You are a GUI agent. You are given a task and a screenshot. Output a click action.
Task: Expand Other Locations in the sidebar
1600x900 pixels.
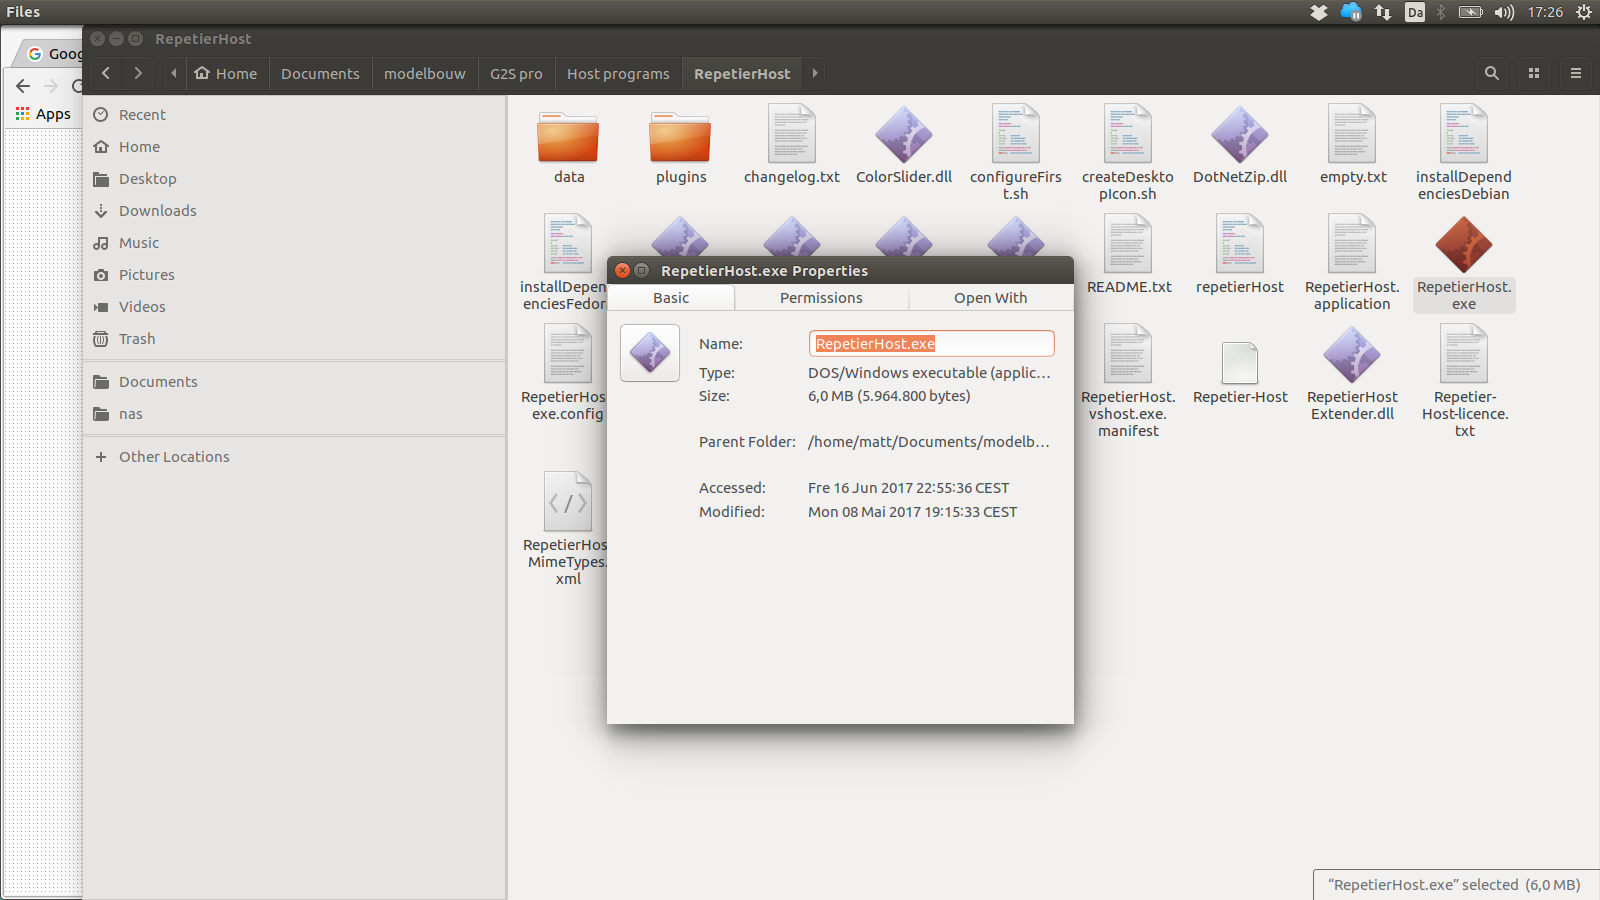(x=174, y=456)
